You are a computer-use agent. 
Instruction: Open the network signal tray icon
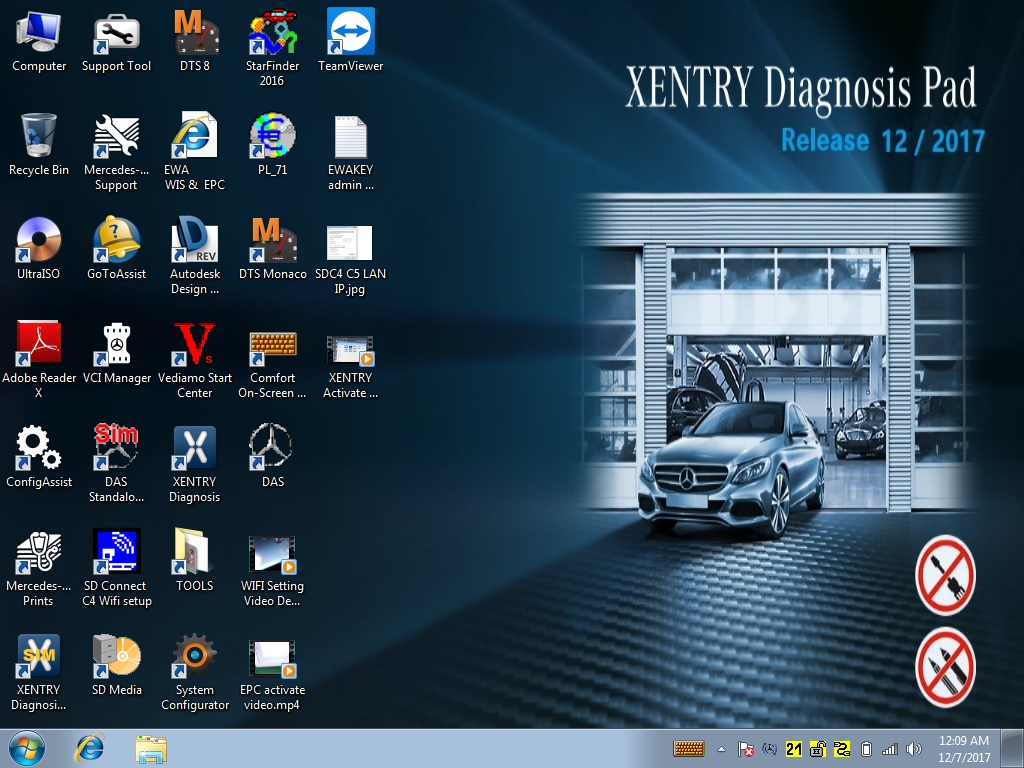tap(889, 749)
